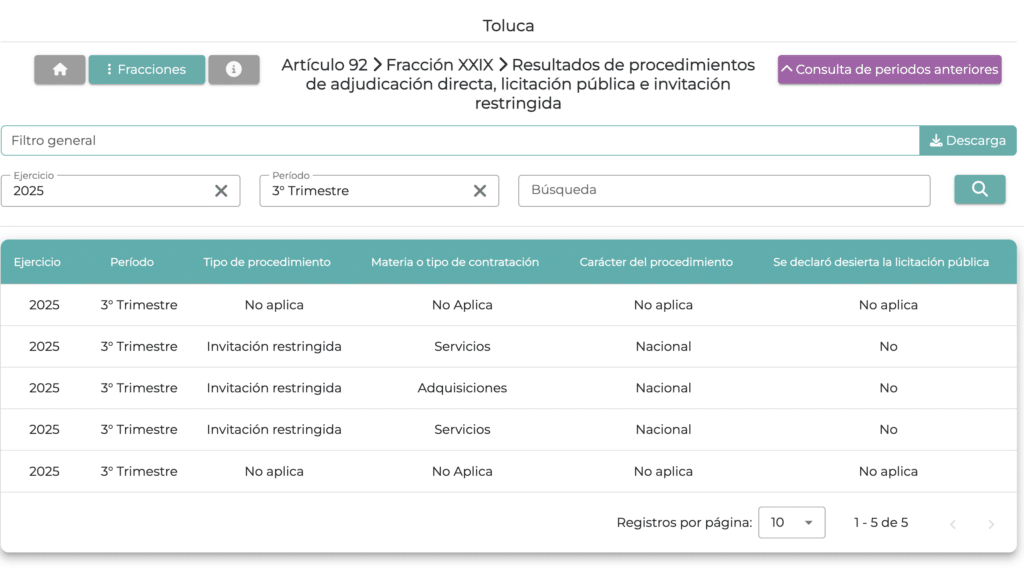Sort by Tipo de procedimiento column

[x=267, y=262]
